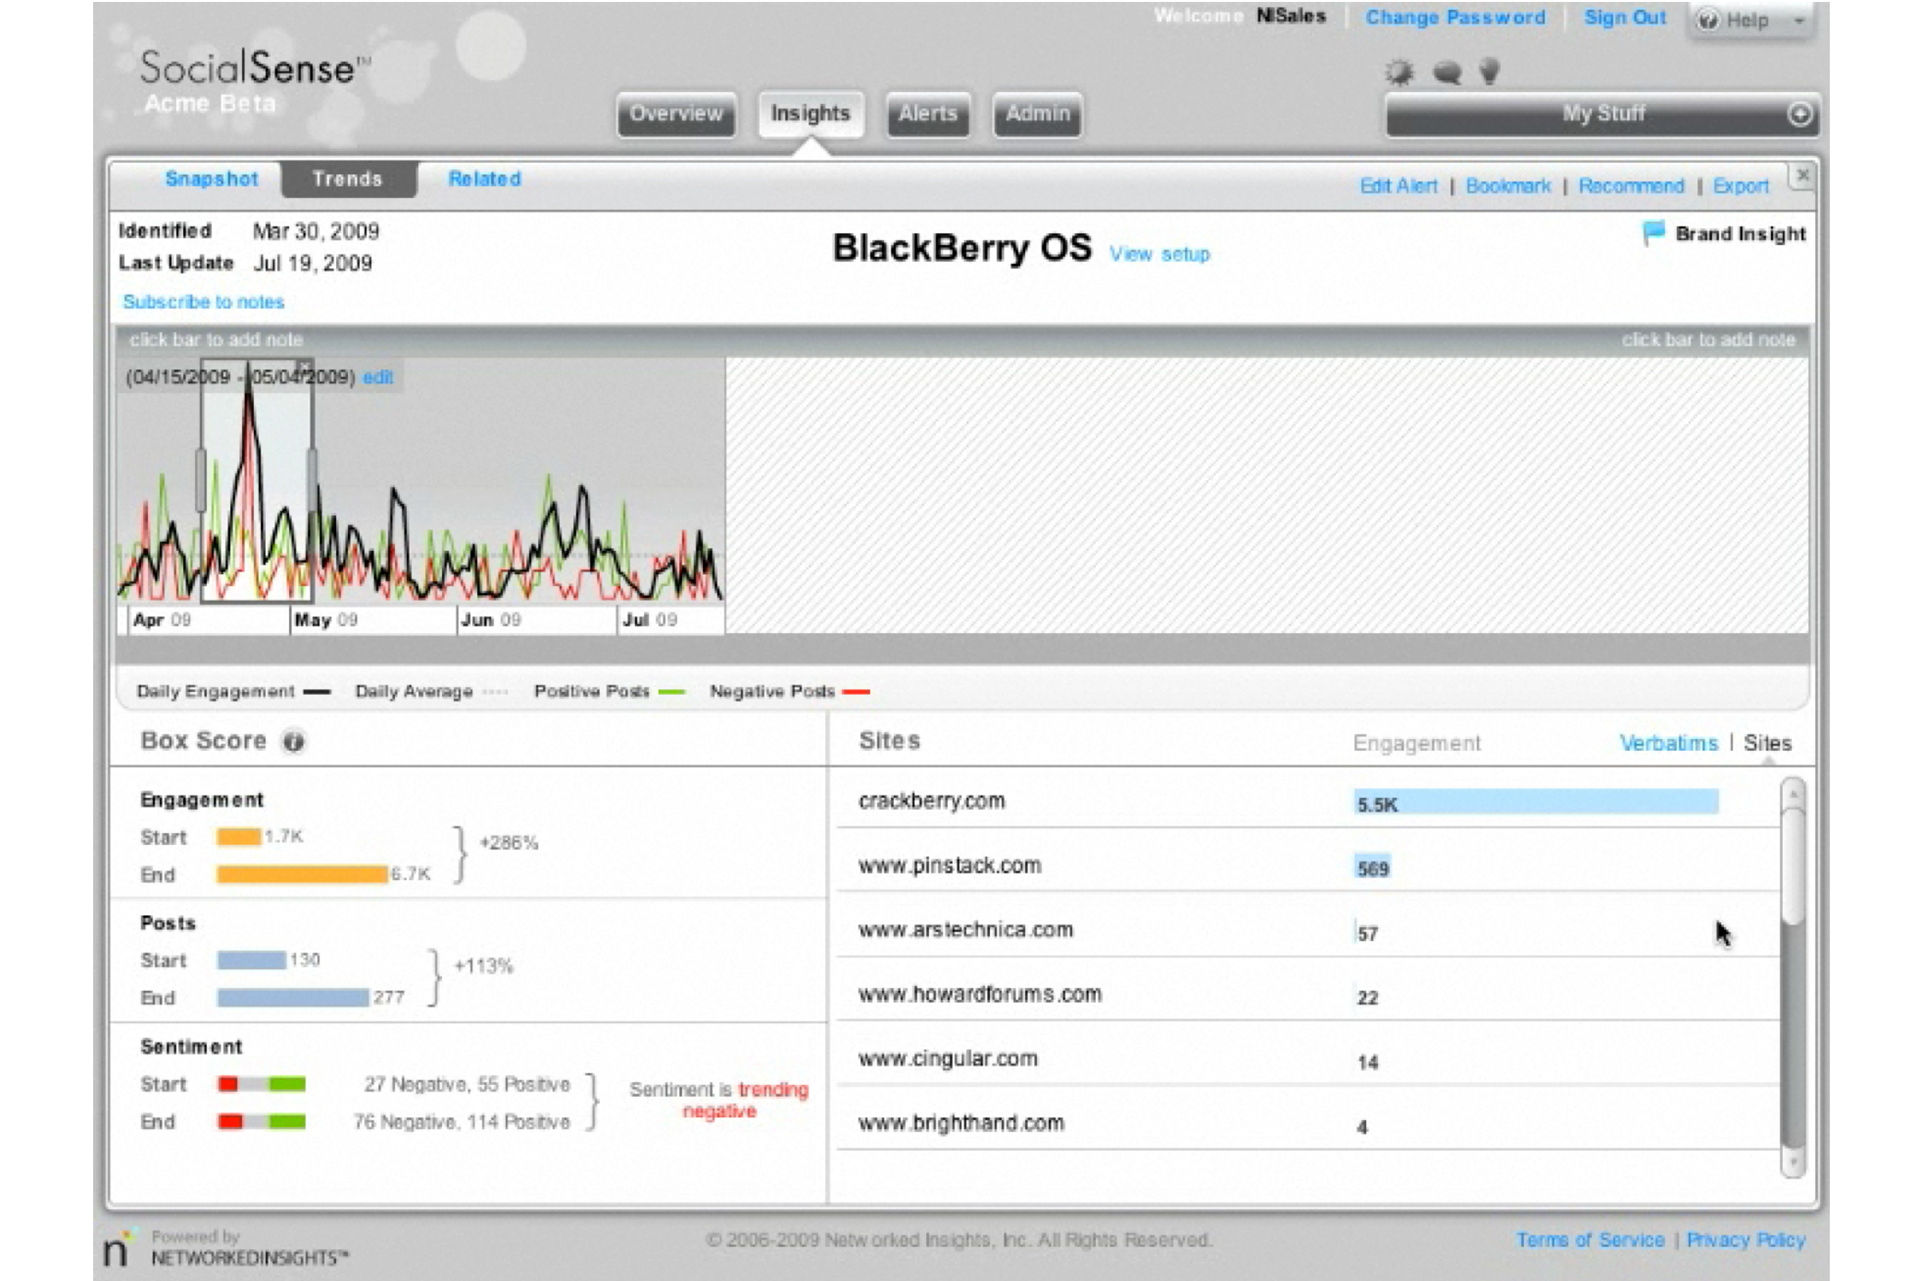
Task: Select the www.brighthand.com row
Action: [1307, 1123]
